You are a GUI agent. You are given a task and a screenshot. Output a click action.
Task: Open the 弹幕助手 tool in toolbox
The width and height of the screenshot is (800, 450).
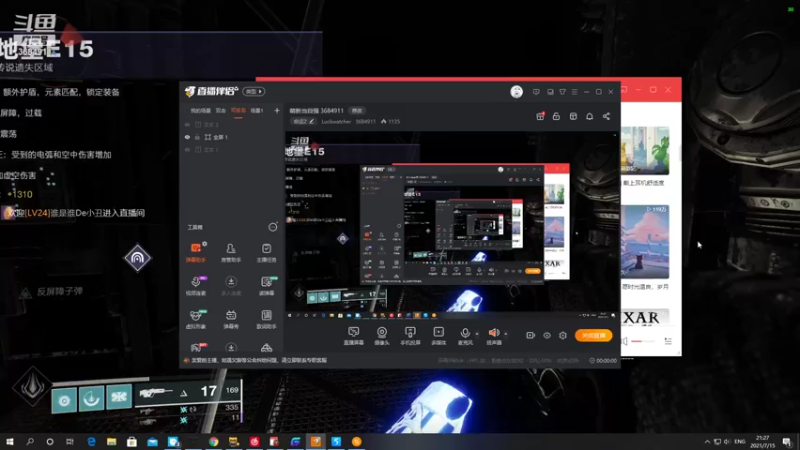pyautogui.click(x=196, y=252)
